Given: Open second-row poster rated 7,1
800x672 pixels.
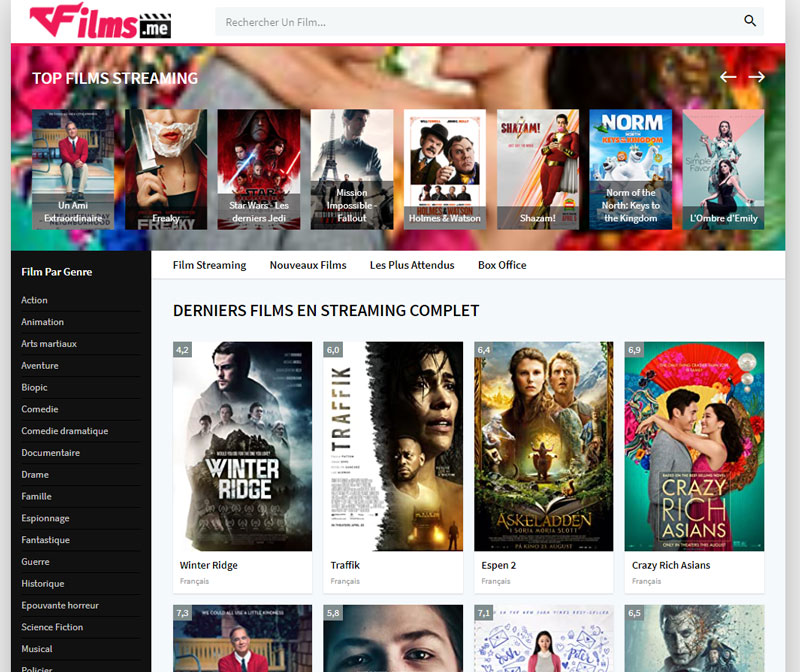Looking at the screenshot, I should coord(544,638).
